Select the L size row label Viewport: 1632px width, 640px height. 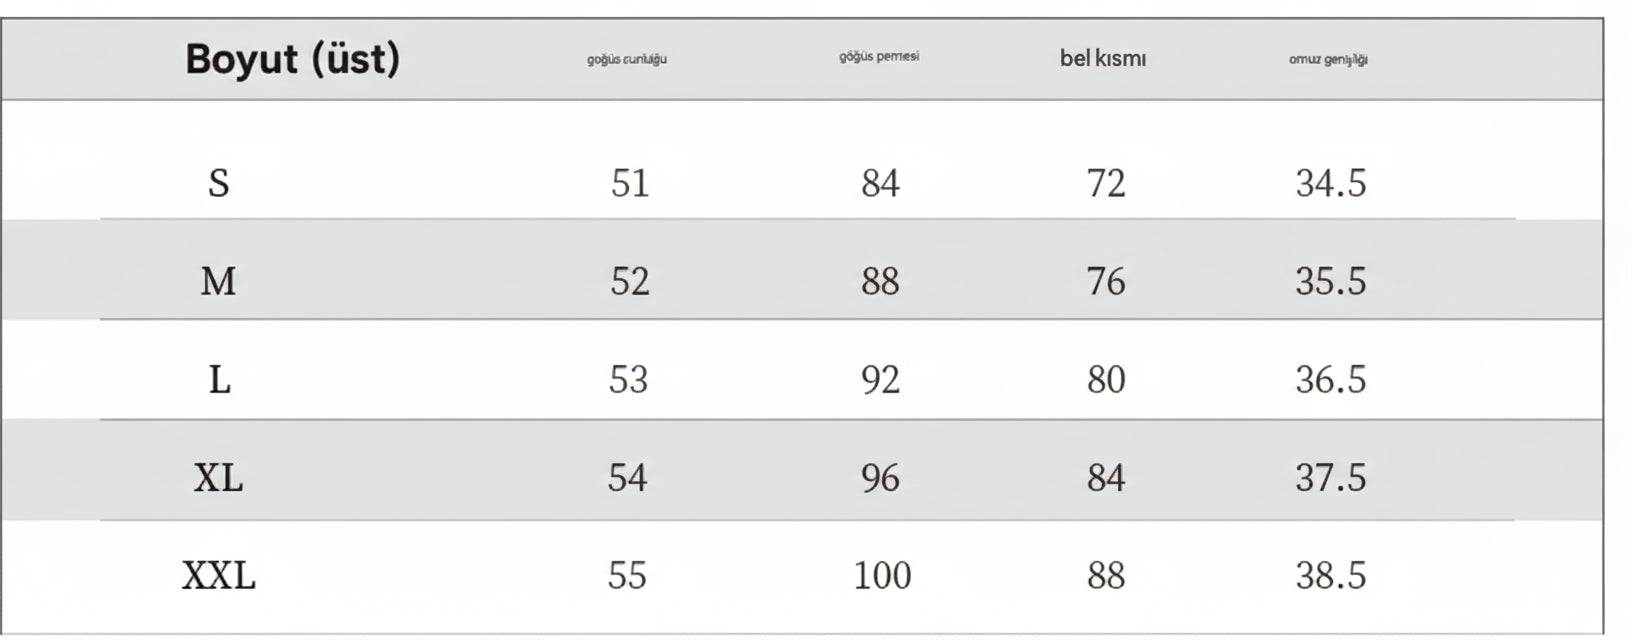(219, 380)
